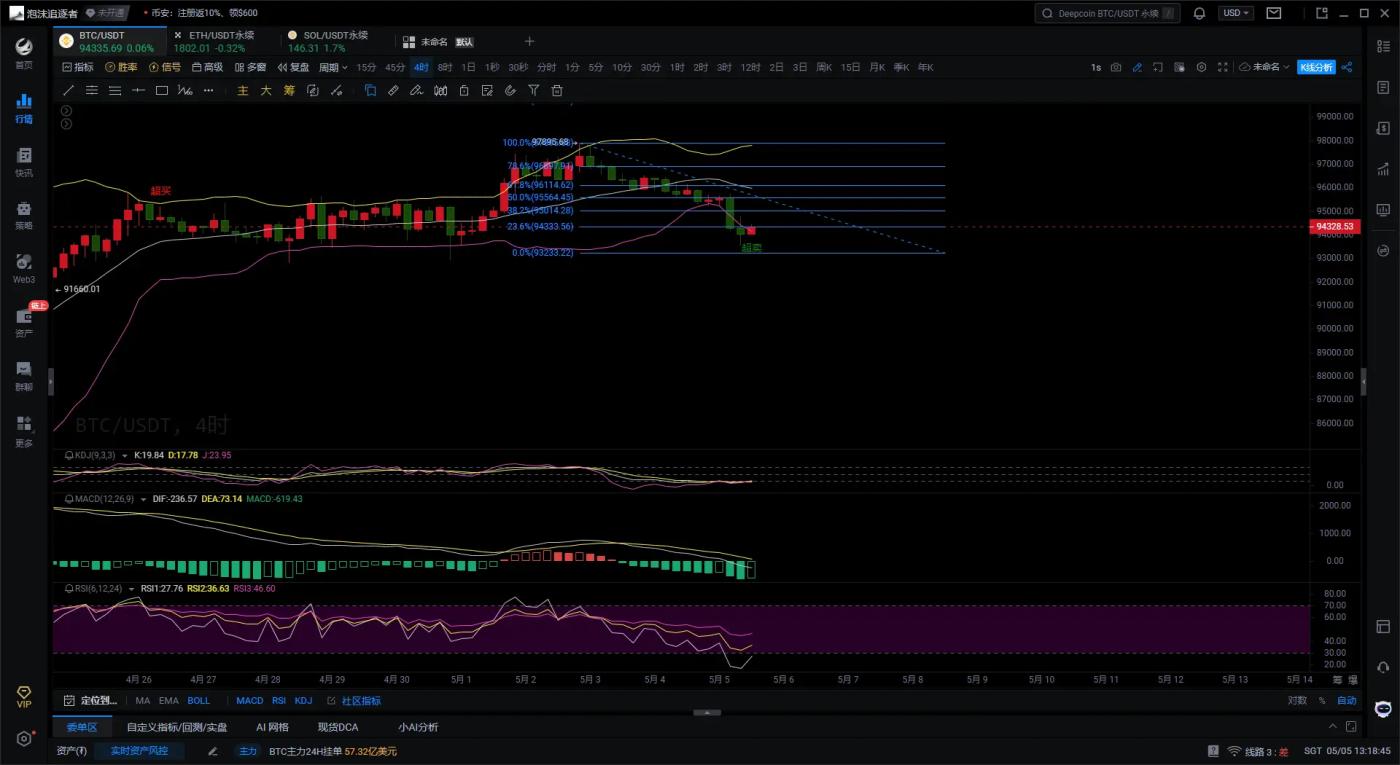Click the chart share icon

click(1346, 67)
